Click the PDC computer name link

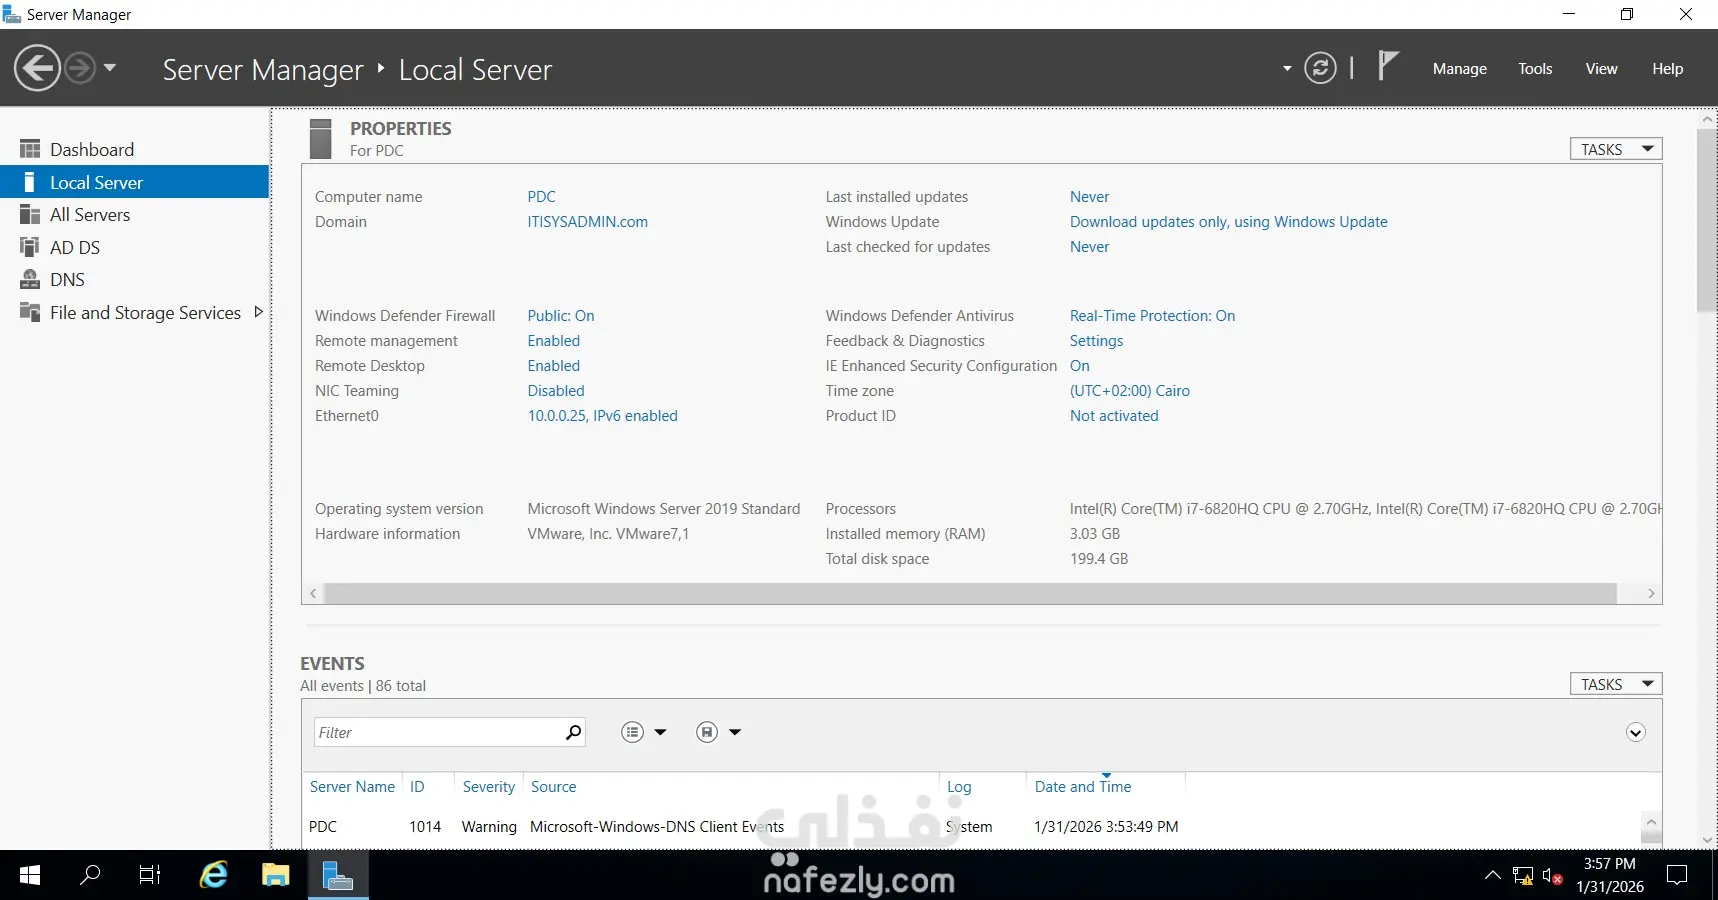pyautogui.click(x=541, y=197)
